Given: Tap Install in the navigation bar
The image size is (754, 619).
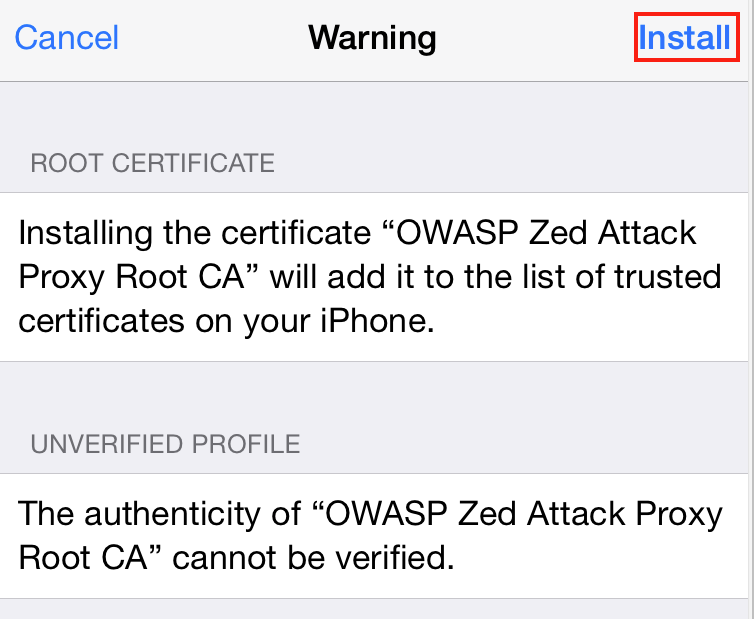Looking at the screenshot, I should 684,38.
